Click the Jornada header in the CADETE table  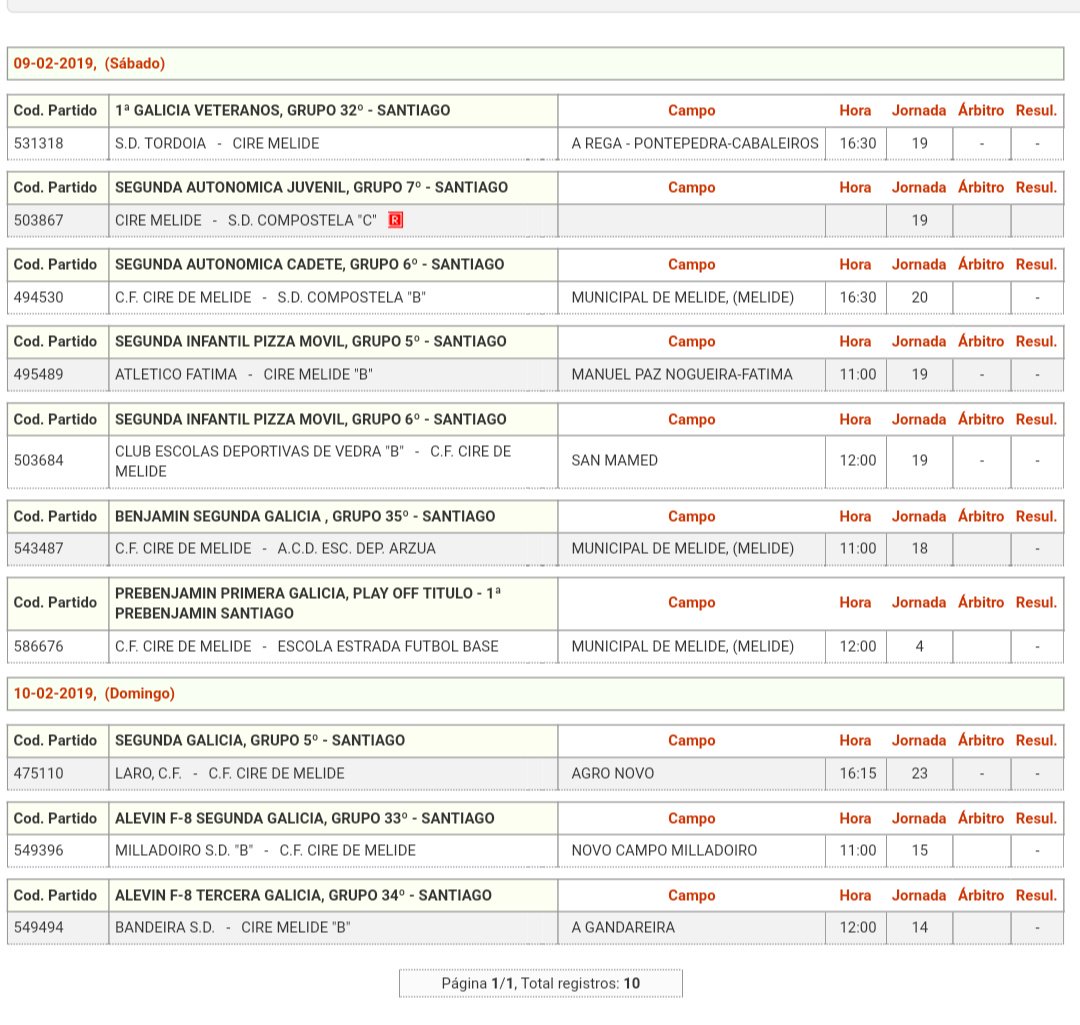919,265
